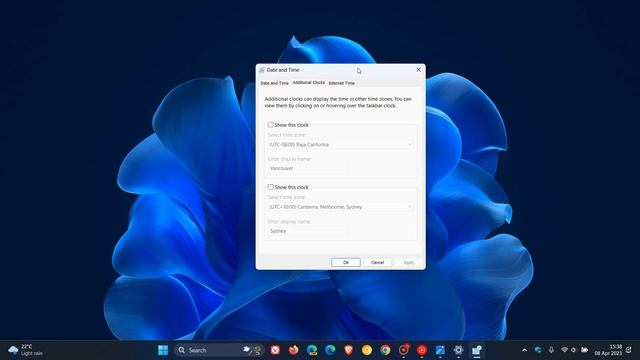Image resolution: width=640 pixels, height=360 pixels.
Task: Click the Sydney display name field
Action: click(308, 231)
